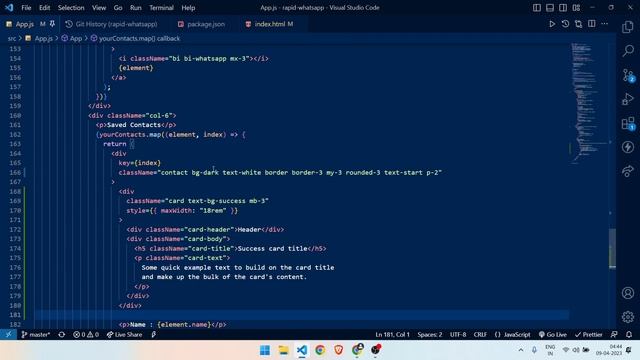This screenshot has width=640, height=360.
Task: Unpin the App.js tab via pin icon
Action: pyautogui.click(x=52, y=24)
